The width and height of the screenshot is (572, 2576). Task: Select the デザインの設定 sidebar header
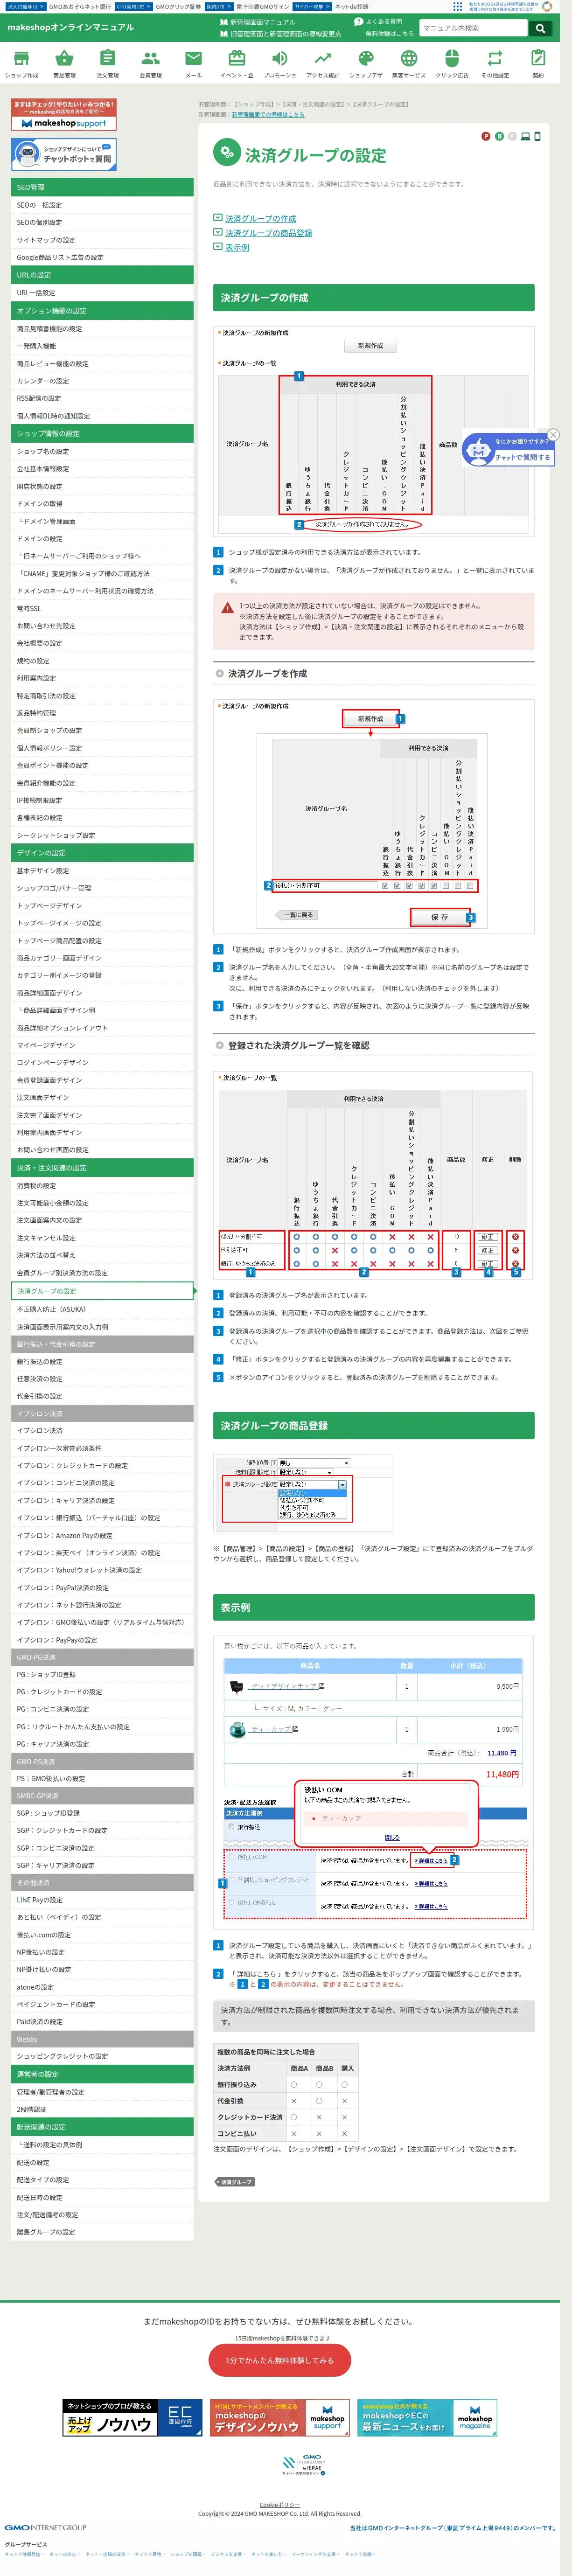[x=102, y=853]
